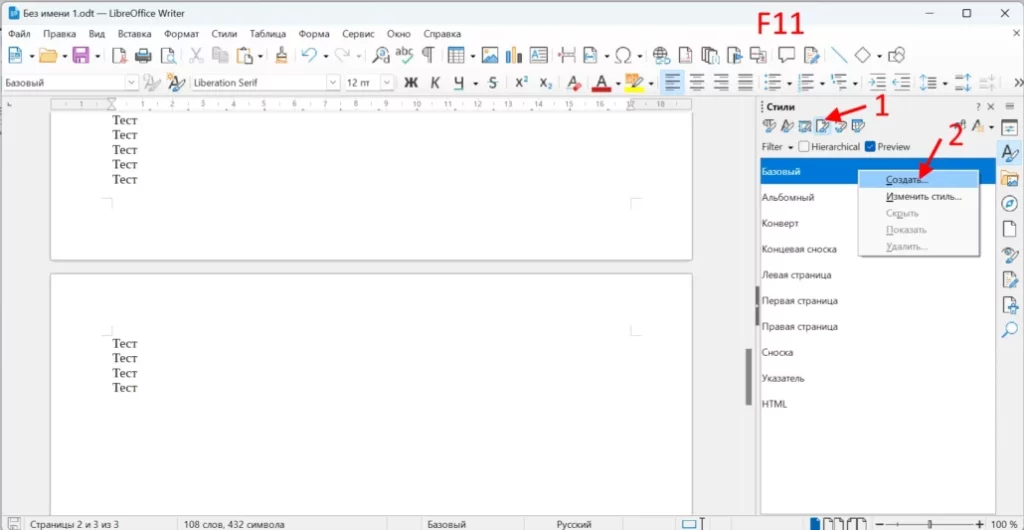Insert a page break icon

click(568, 55)
